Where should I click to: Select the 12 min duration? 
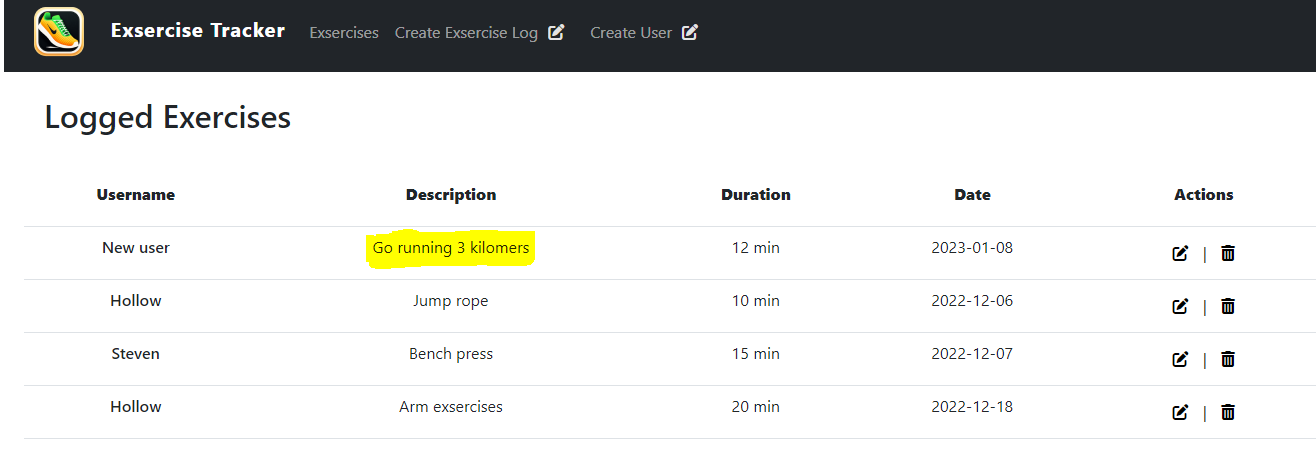click(756, 248)
